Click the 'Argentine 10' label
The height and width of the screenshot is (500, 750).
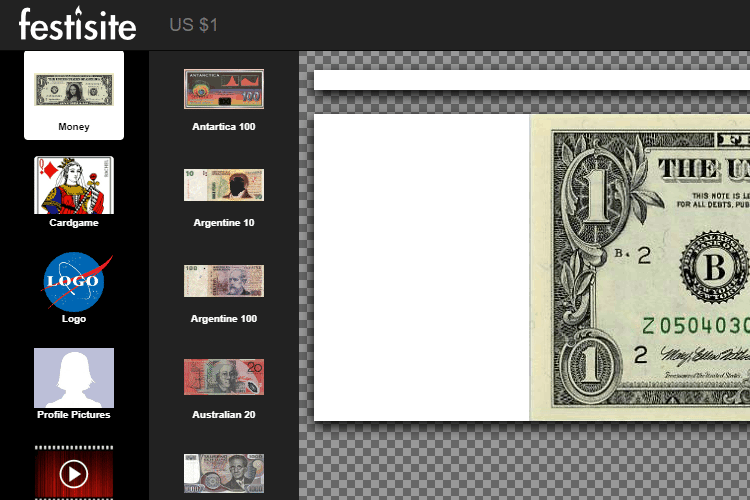pyautogui.click(x=224, y=222)
